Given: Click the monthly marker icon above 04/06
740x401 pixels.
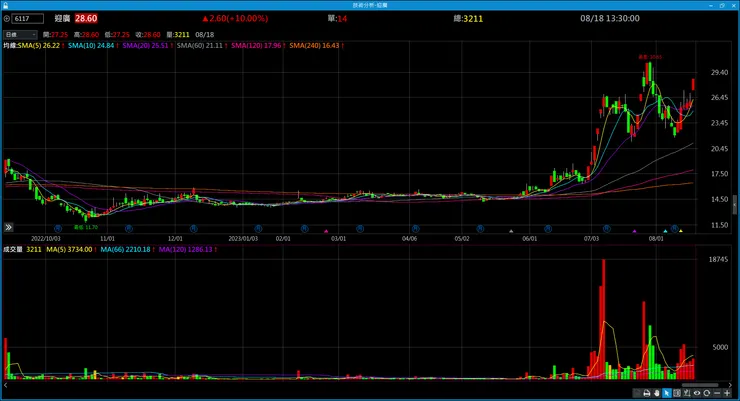Looking at the screenshot, I should [x=415, y=229].
